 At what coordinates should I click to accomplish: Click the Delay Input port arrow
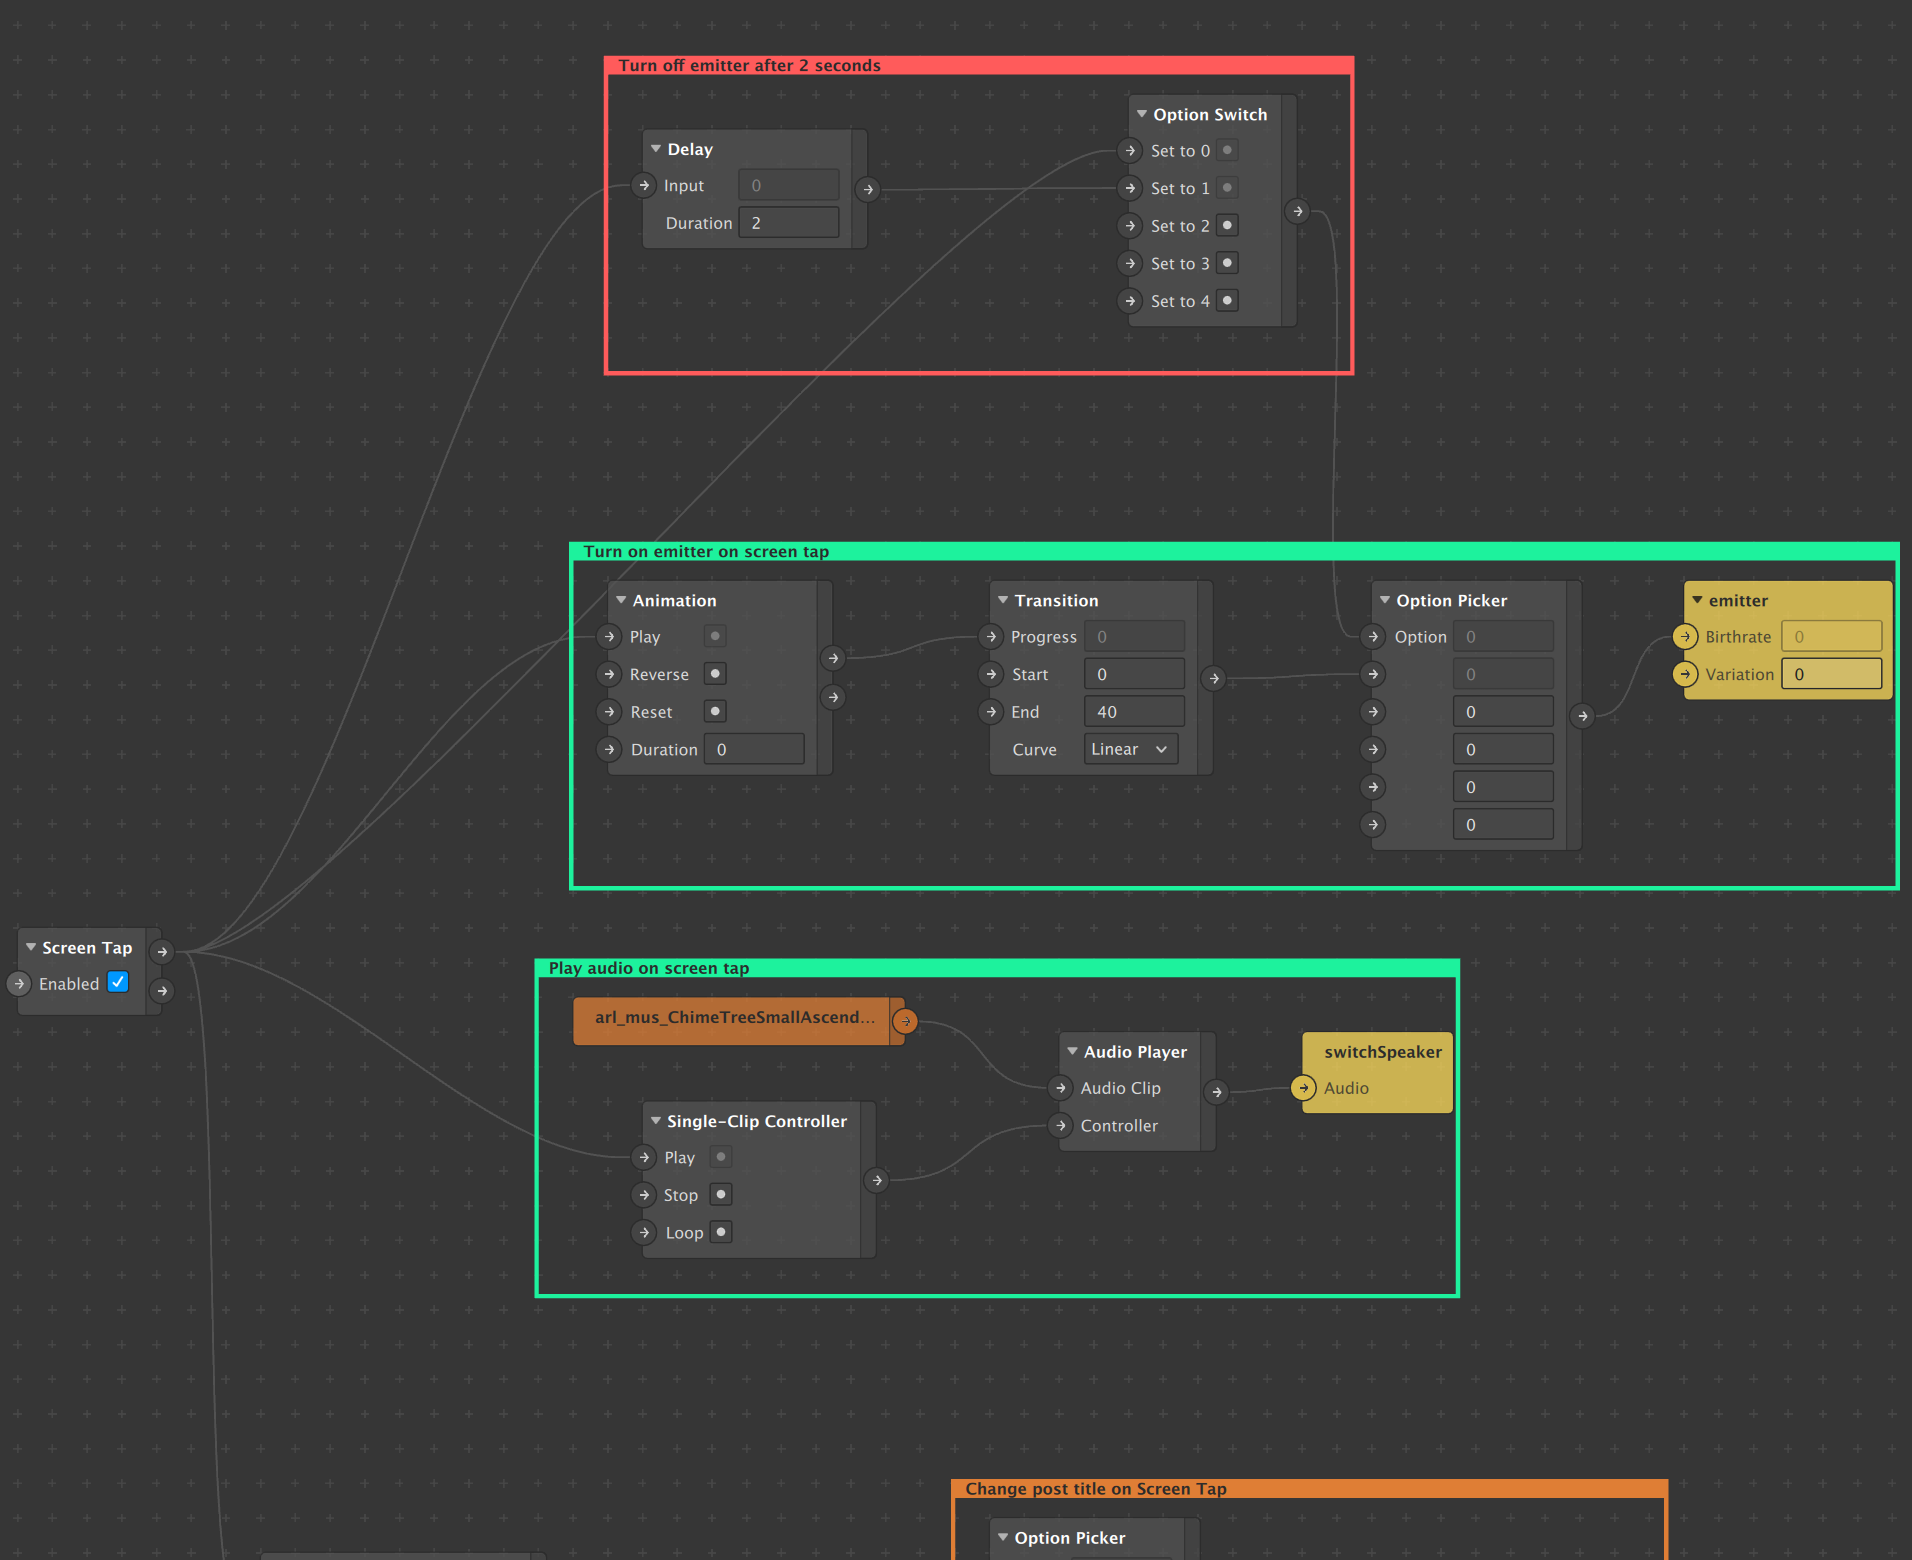(x=644, y=186)
